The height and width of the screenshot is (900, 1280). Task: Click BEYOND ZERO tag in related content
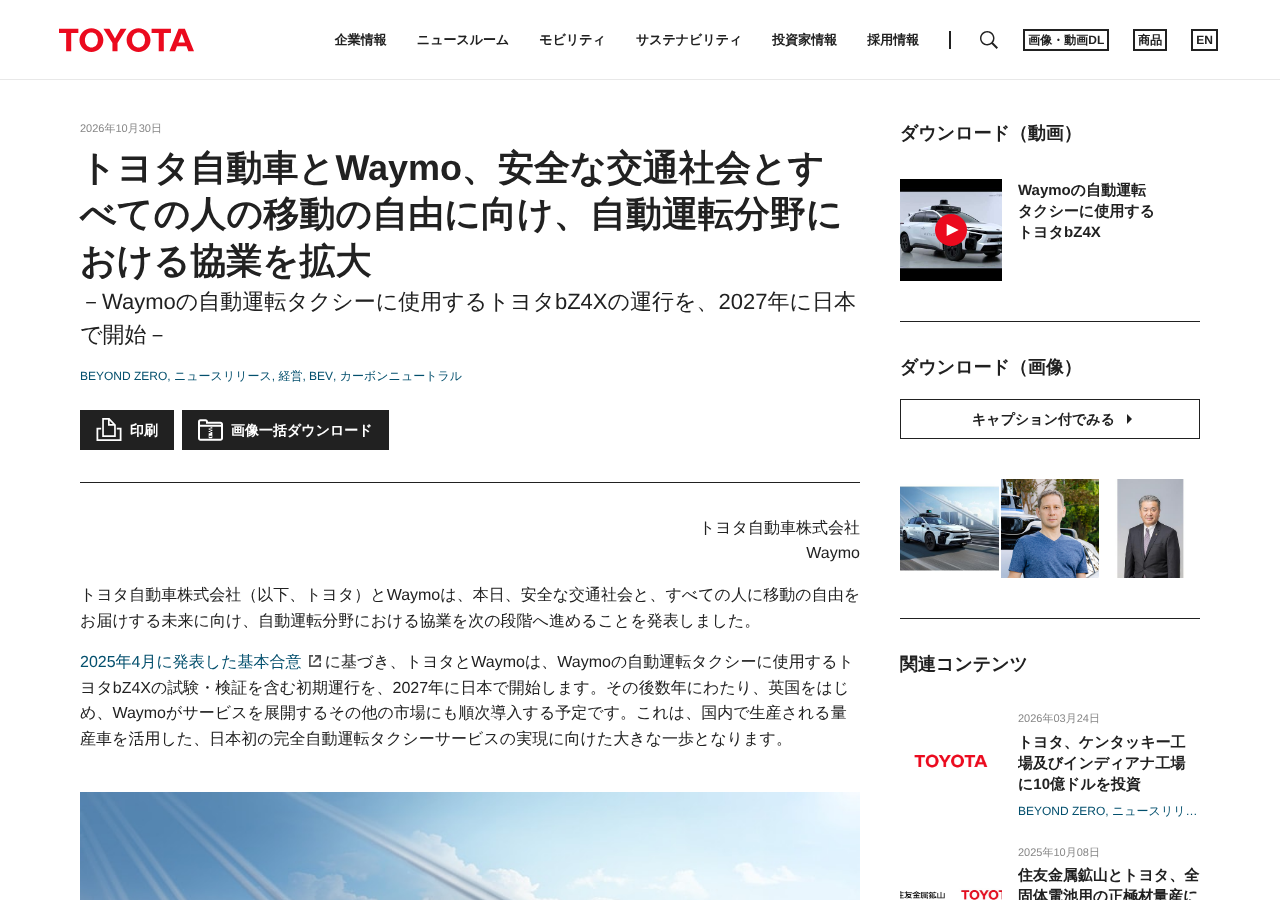[x=1062, y=811]
